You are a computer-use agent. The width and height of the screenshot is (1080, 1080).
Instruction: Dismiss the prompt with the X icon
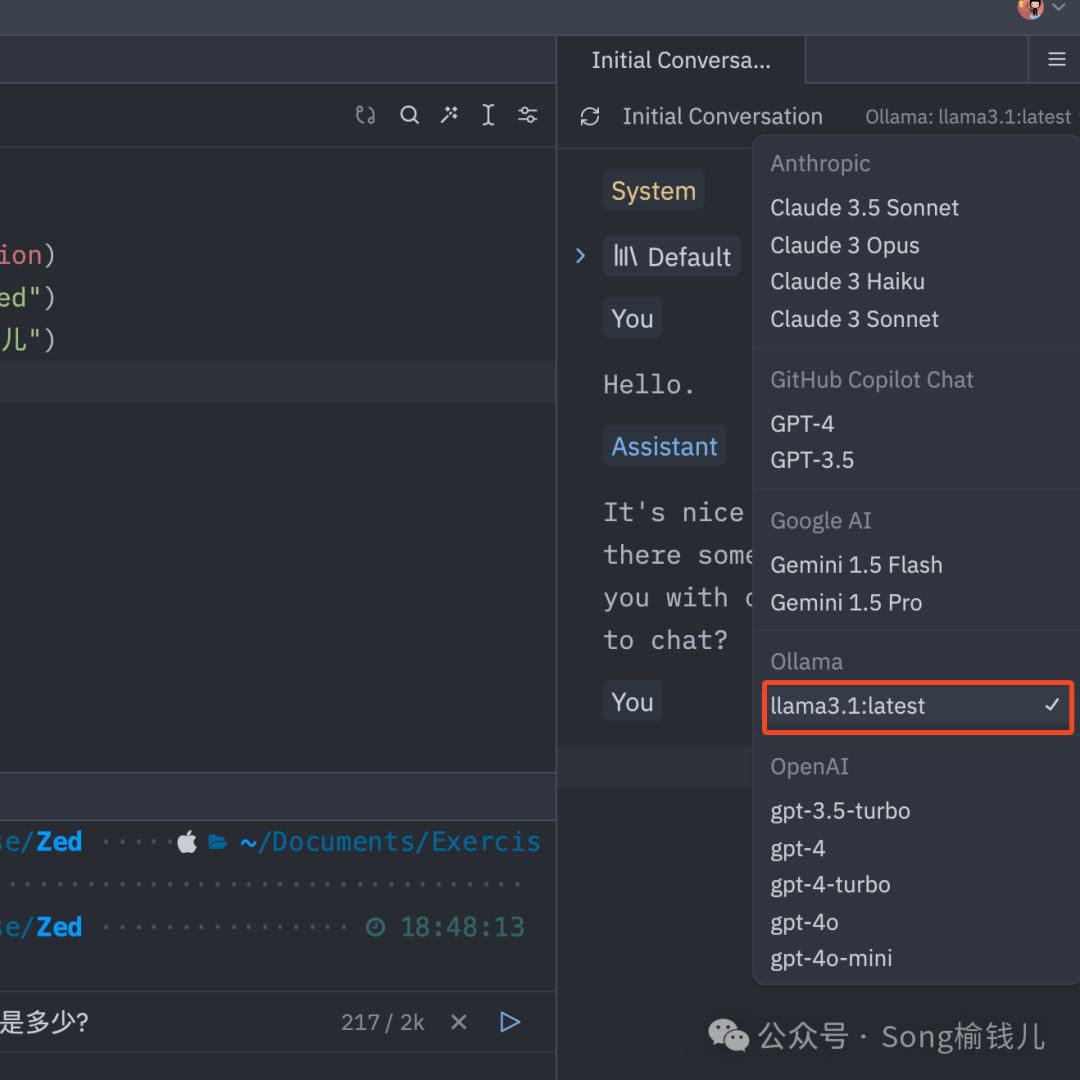459,1022
